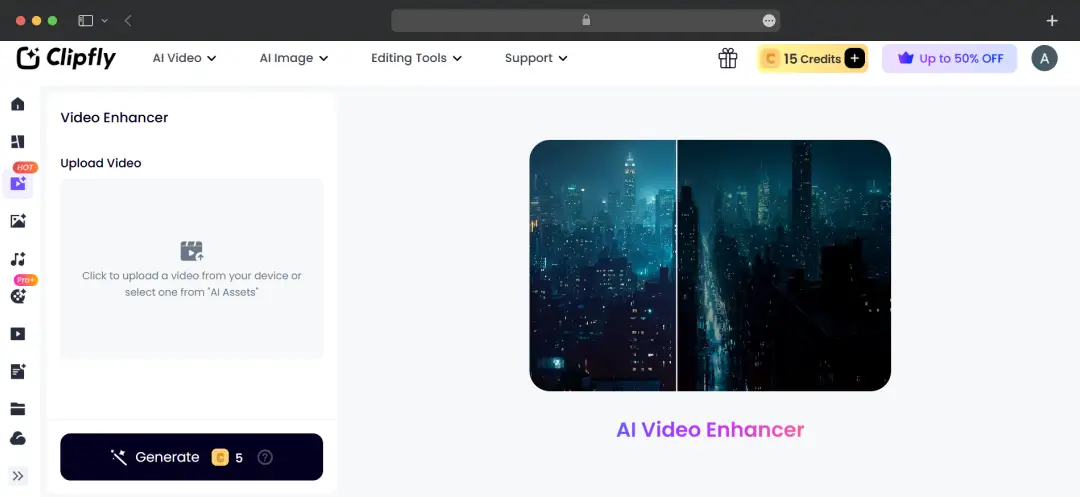The image size is (1080, 497).
Task: Click the video upload icon in drop area
Action: (191, 251)
